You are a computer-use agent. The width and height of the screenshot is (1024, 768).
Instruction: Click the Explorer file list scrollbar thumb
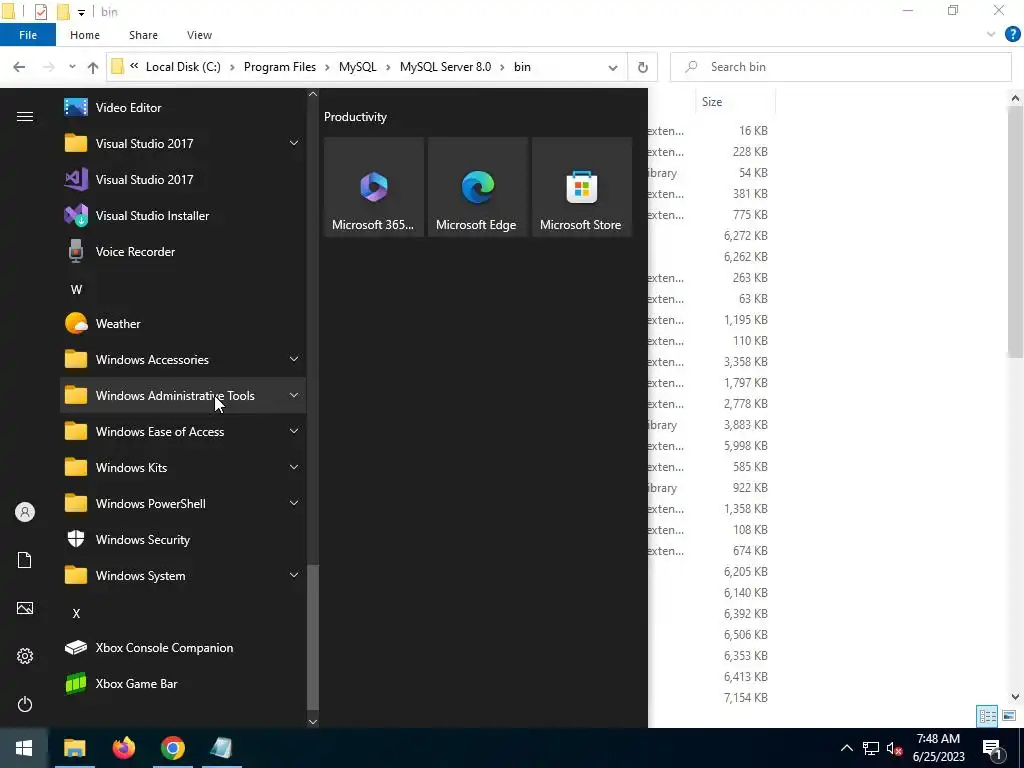tap(1015, 231)
